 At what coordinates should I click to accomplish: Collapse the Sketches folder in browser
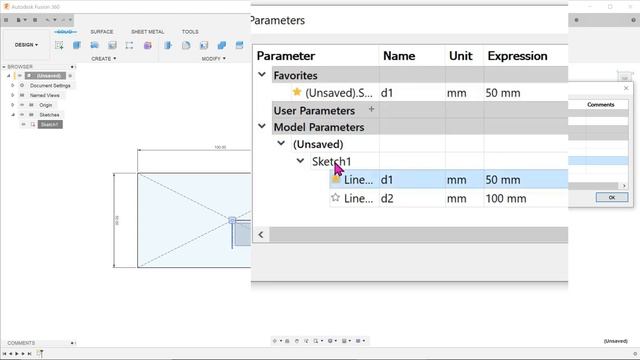13,115
